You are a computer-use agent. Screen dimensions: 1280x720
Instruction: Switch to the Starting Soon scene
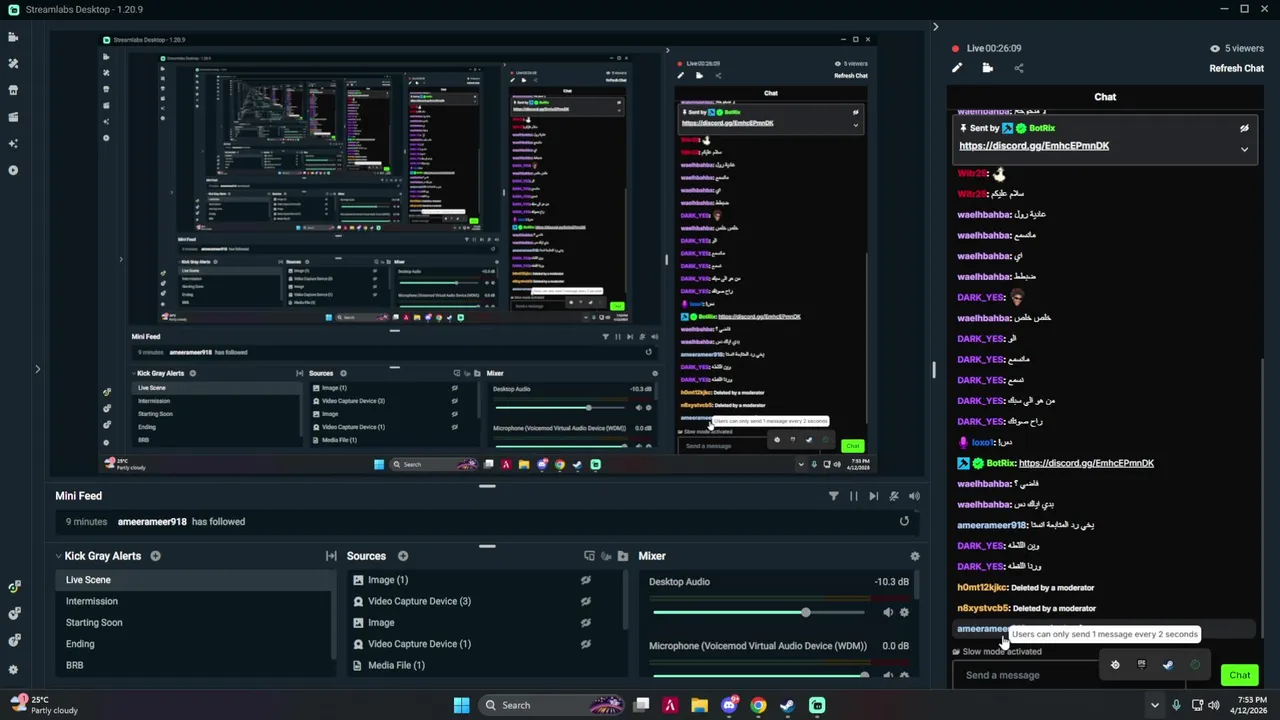[193, 622]
